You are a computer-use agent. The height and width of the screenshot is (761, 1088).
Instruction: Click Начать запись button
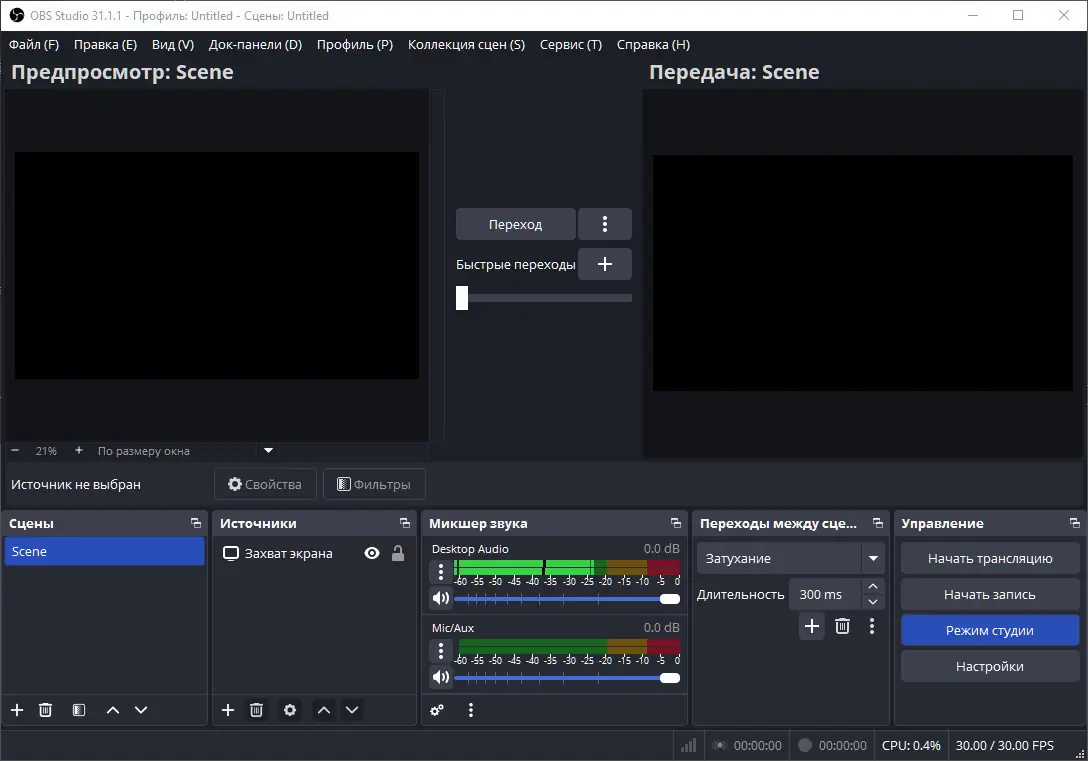989,594
